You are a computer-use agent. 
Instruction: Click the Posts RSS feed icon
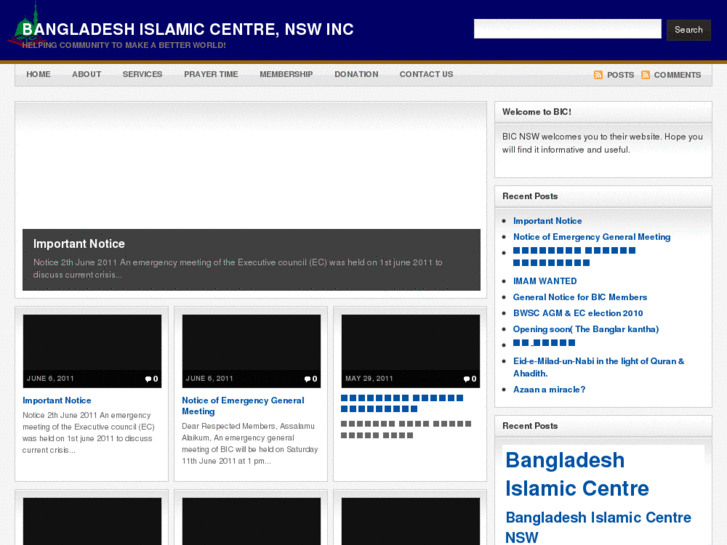point(598,75)
